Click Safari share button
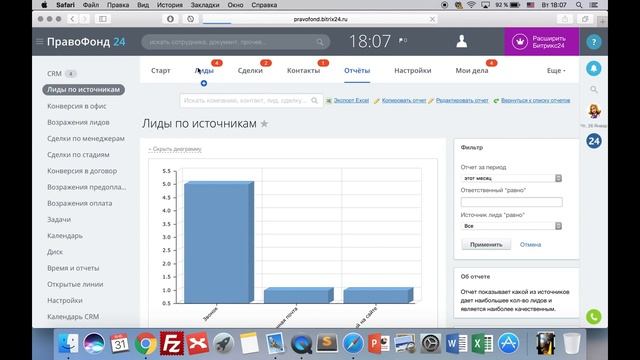 pos(565,19)
